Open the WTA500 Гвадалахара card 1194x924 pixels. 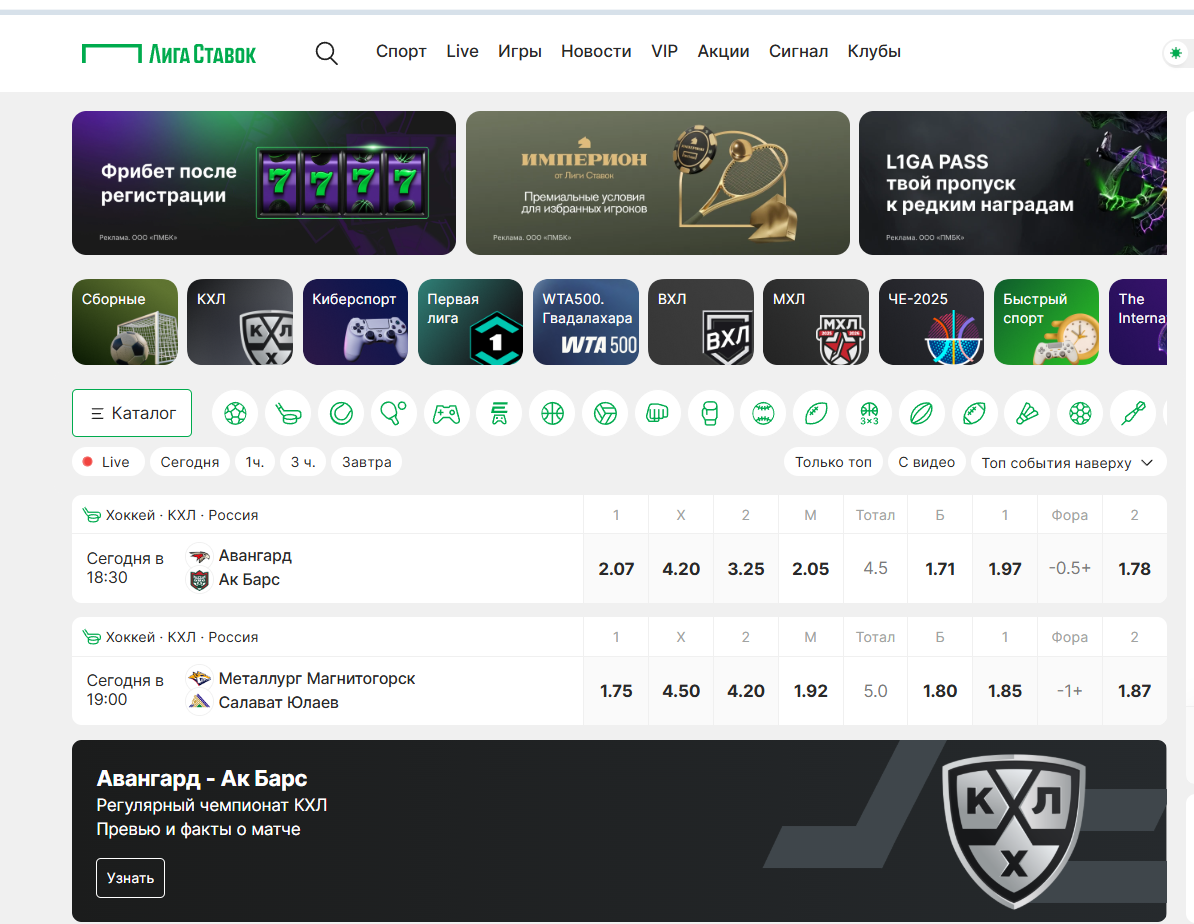pos(586,322)
